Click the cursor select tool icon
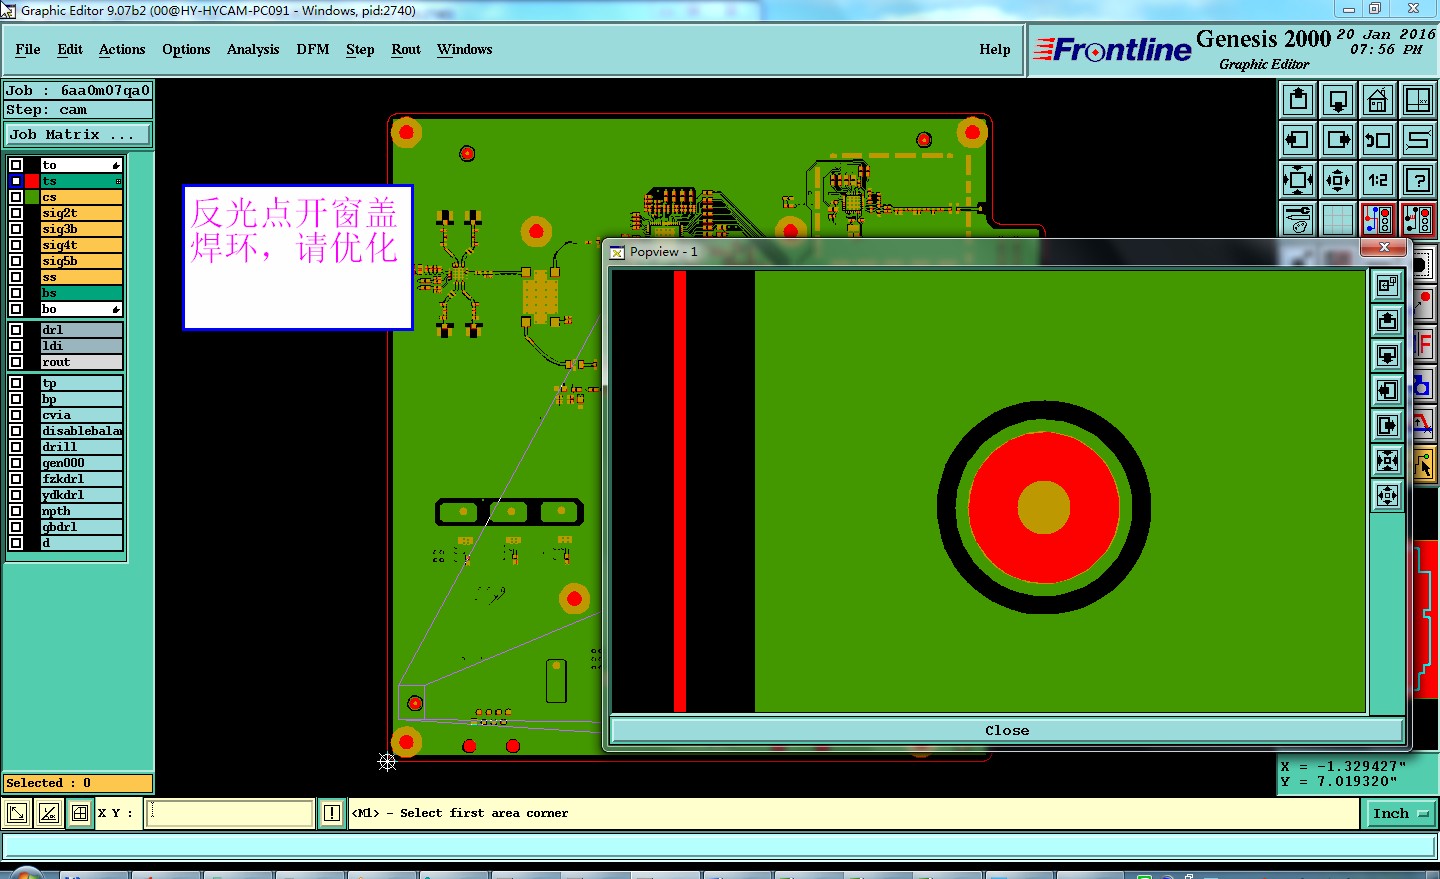This screenshot has width=1440, height=879. click(x=1426, y=465)
